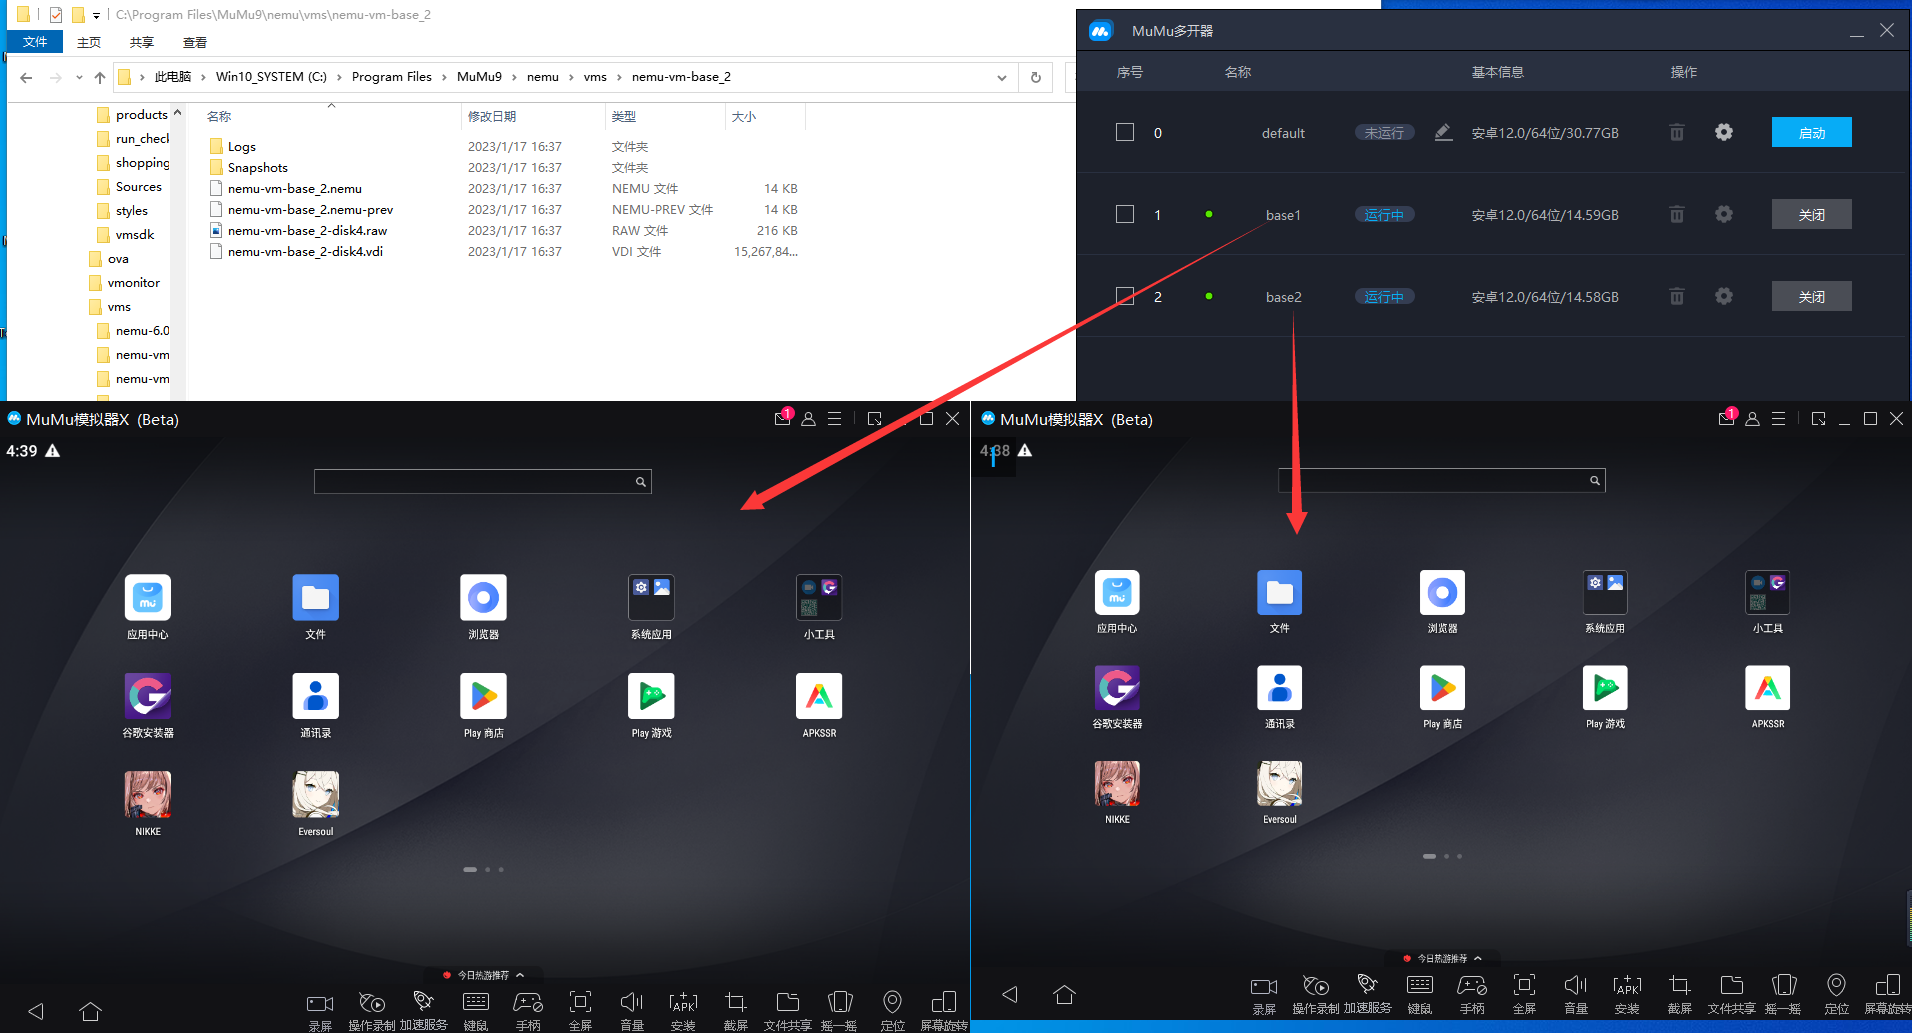Image resolution: width=1912 pixels, height=1033 pixels.
Task: Open 文件 tab in Explorer ribbon
Action: 35,42
